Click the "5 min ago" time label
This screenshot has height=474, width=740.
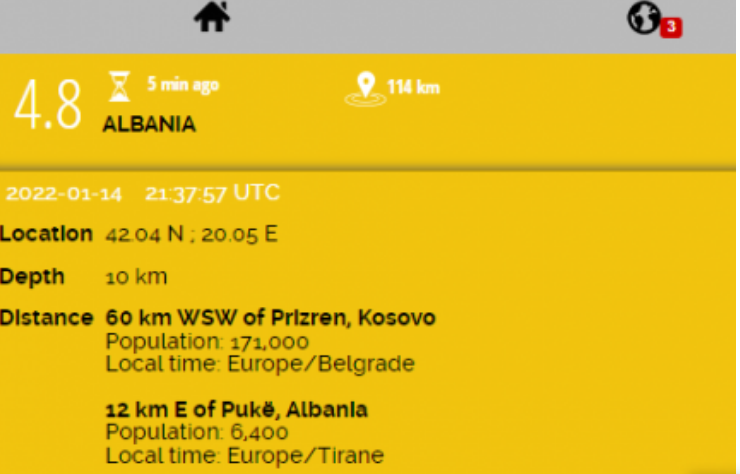coord(183,85)
